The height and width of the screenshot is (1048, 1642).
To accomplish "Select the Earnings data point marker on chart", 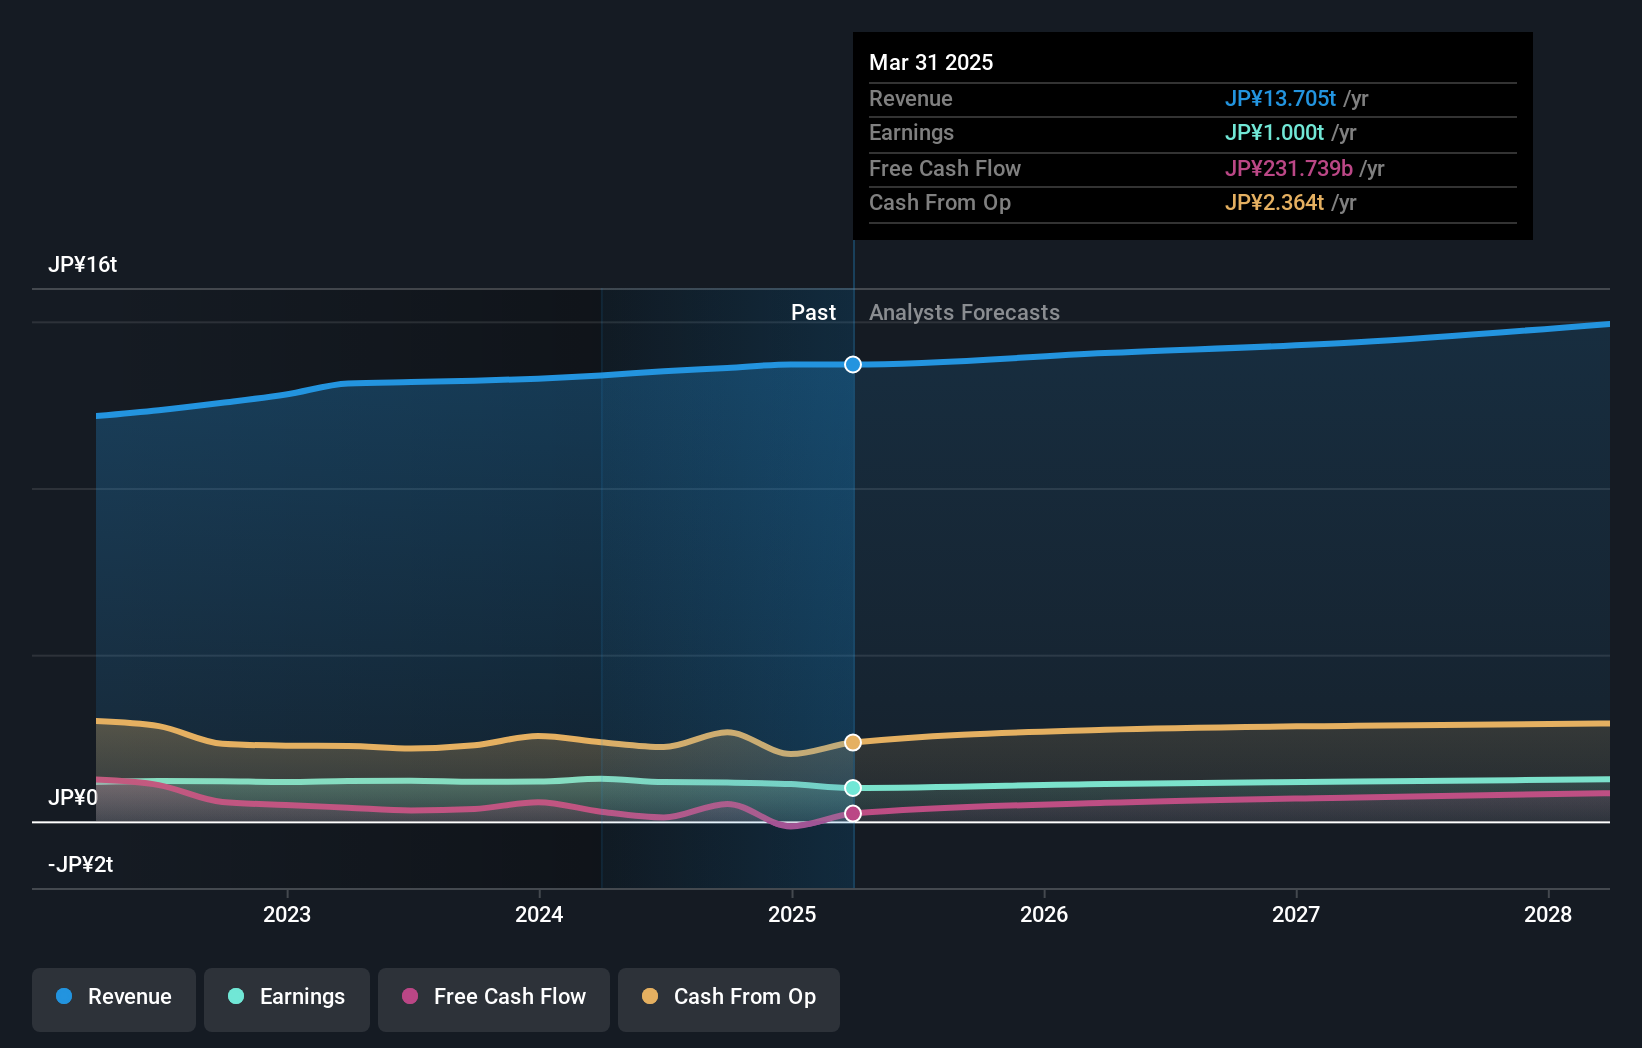I will 852,788.
